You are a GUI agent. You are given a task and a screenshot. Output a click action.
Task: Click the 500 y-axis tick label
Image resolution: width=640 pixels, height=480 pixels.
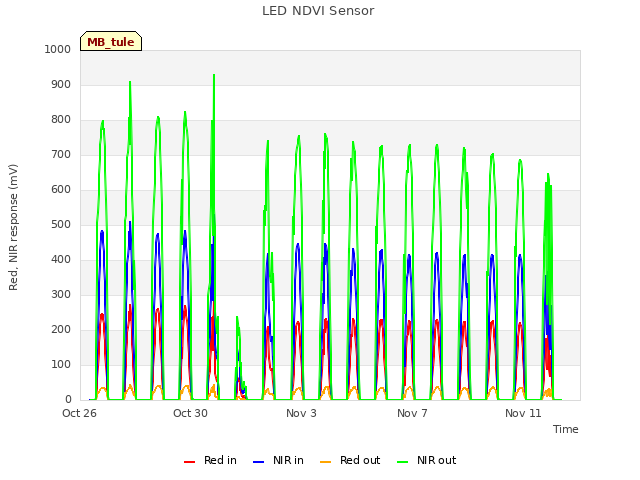pyautogui.click(x=61, y=224)
